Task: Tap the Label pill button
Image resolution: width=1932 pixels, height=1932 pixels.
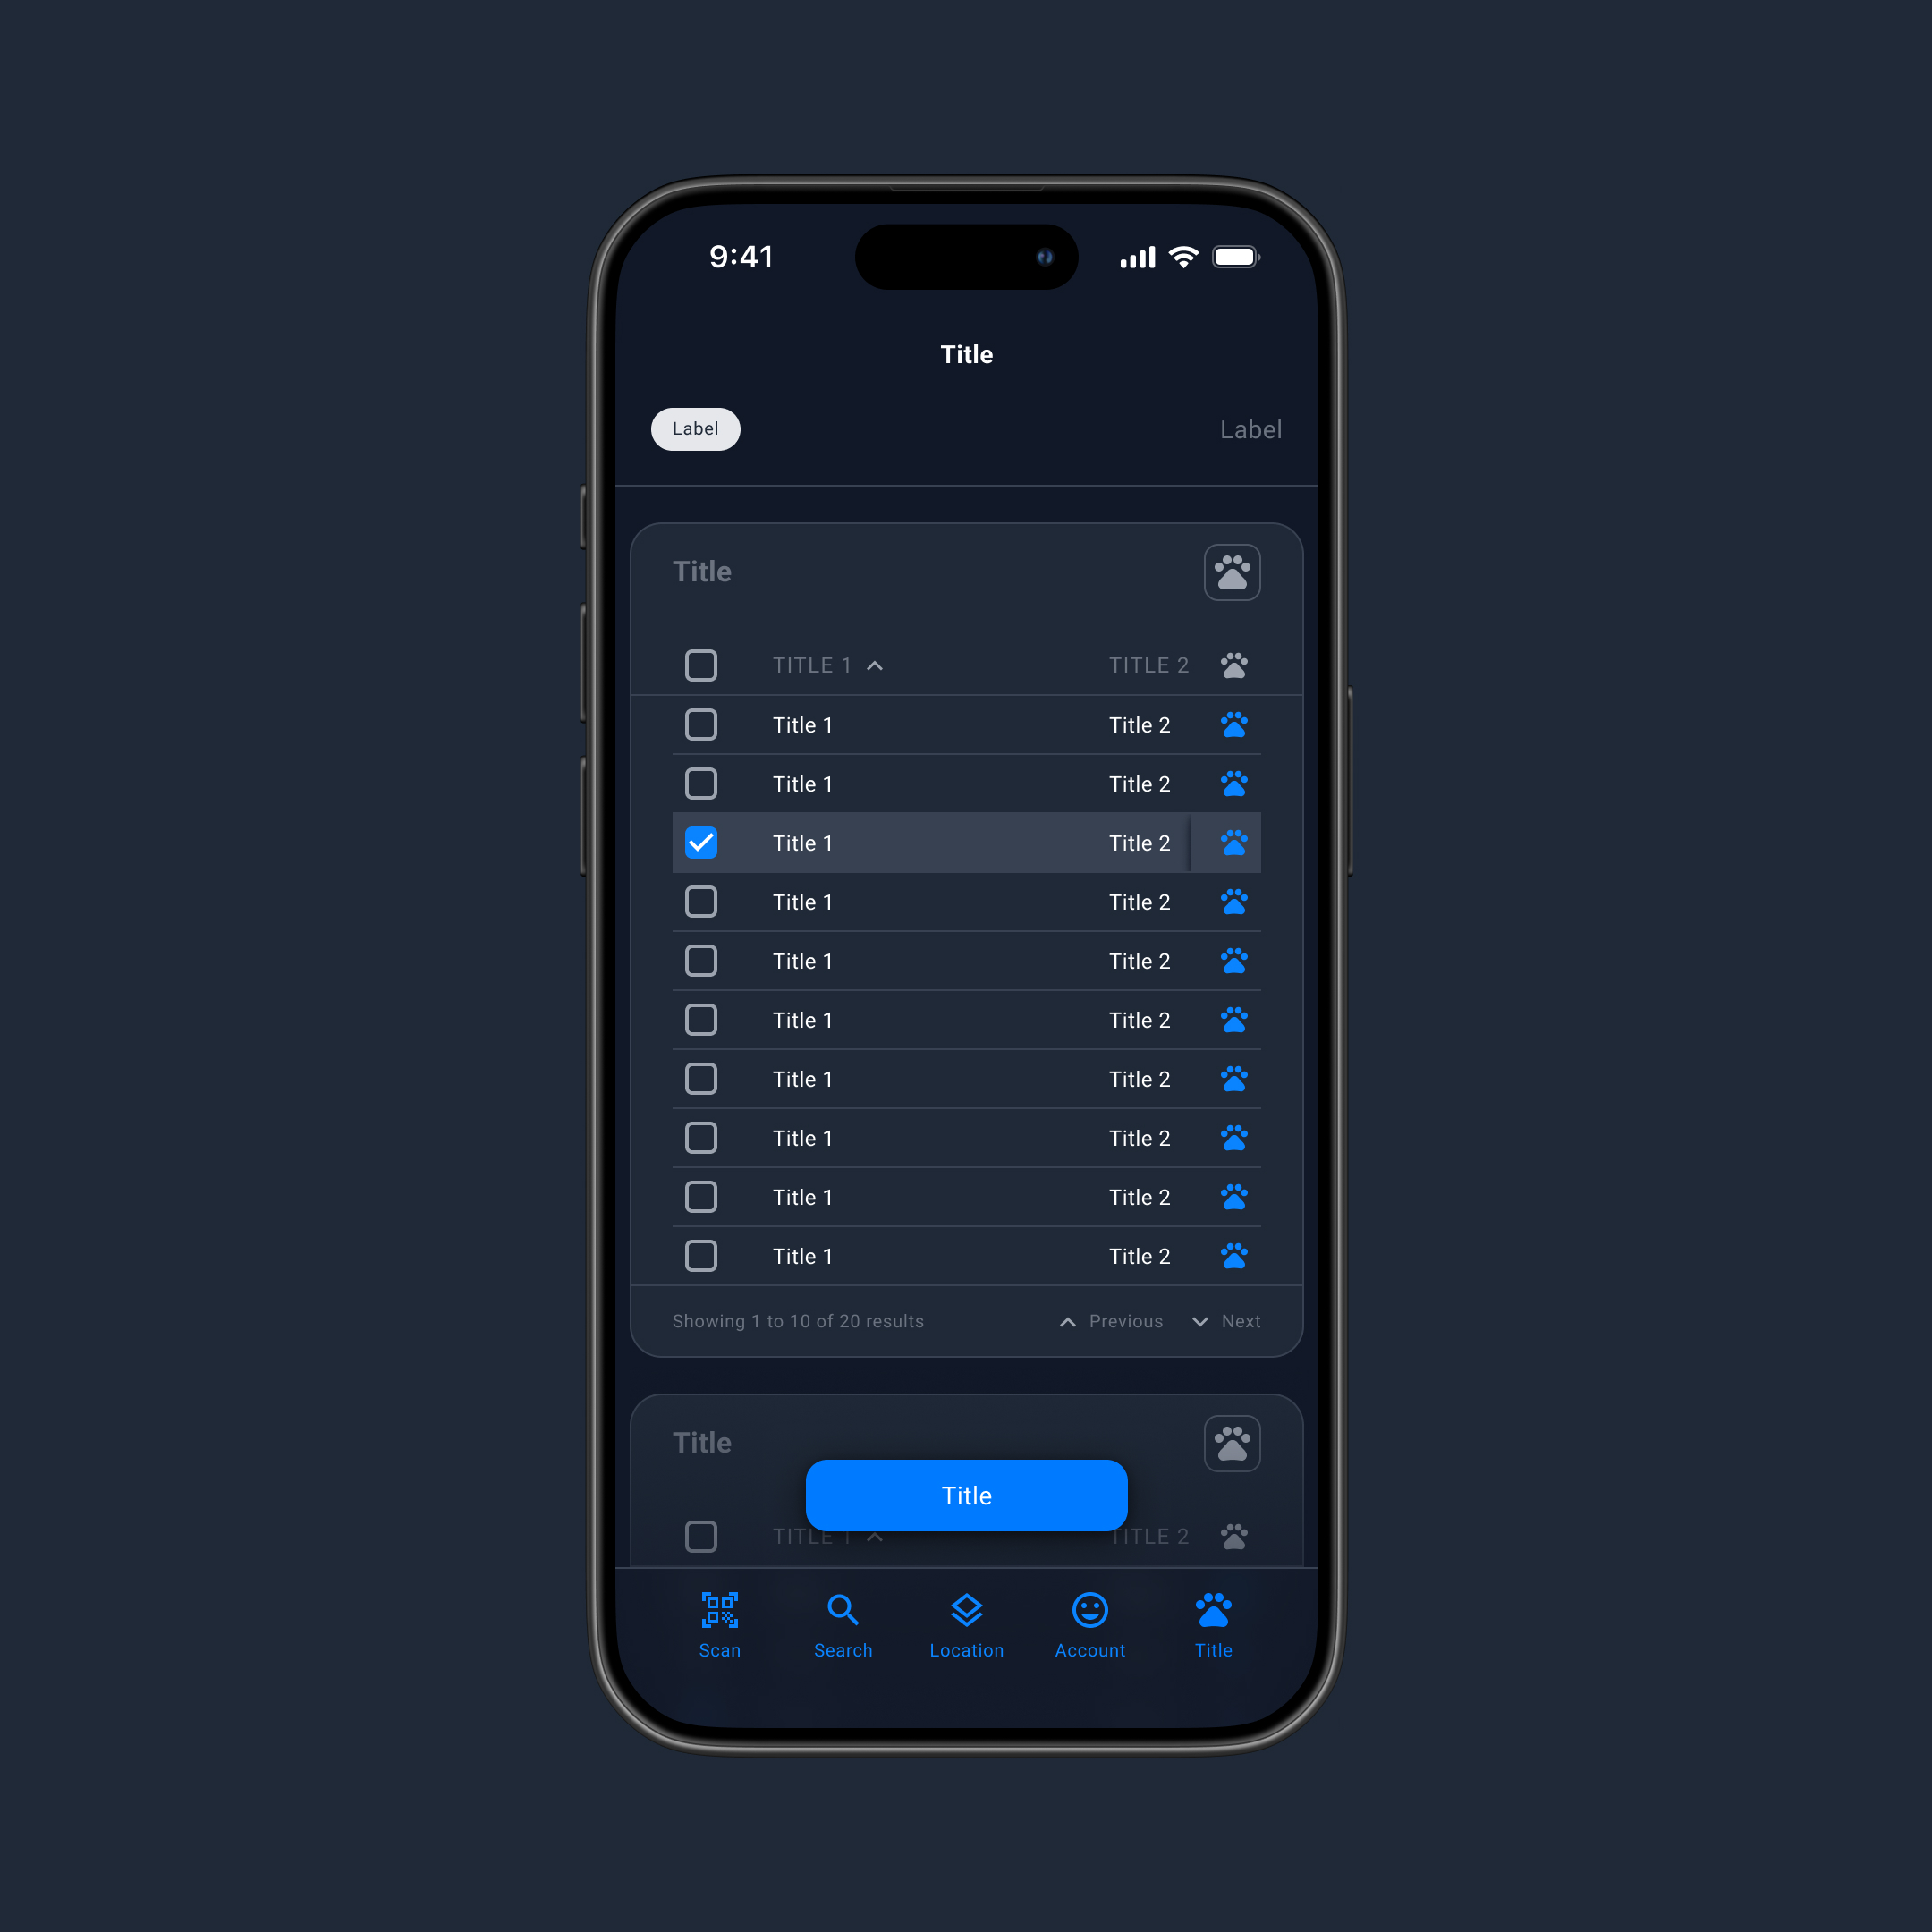Action: click(x=695, y=428)
